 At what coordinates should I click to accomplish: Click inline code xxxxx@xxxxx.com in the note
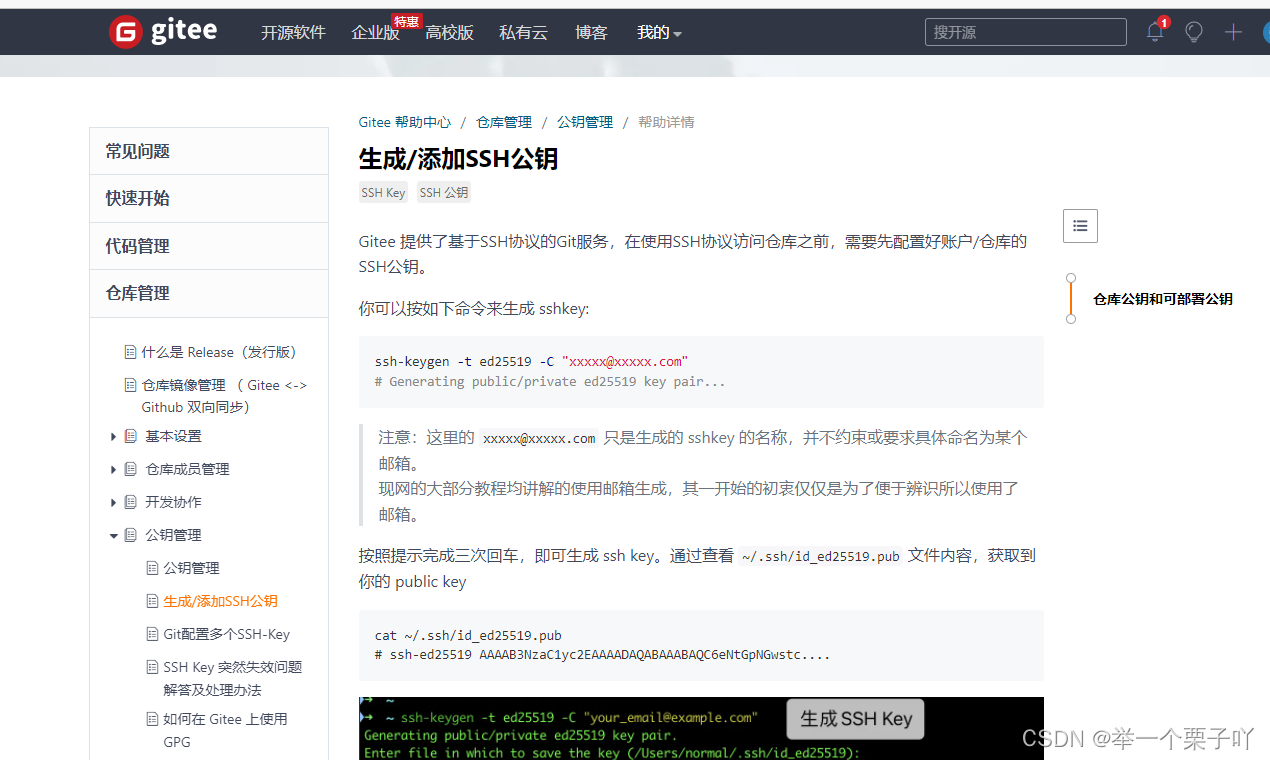[538, 438]
